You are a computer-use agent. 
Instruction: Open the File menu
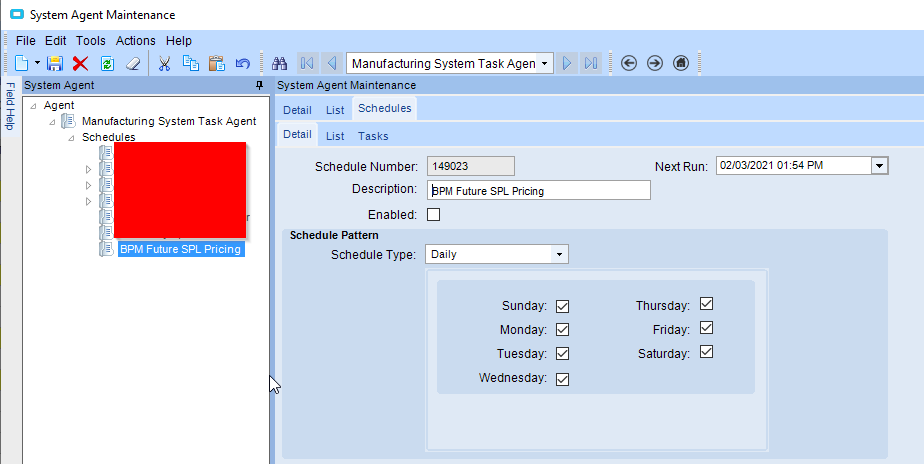tap(26, 41)
